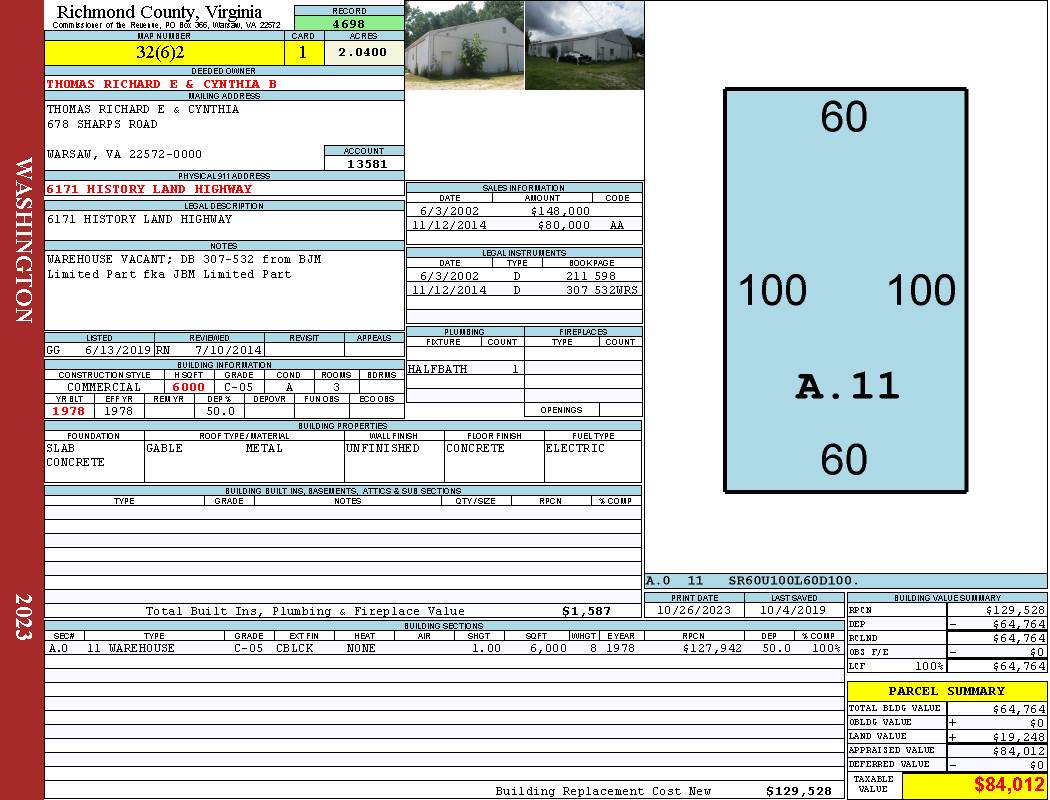Click WARSAW, VA 22572-0000 address line

124,154
